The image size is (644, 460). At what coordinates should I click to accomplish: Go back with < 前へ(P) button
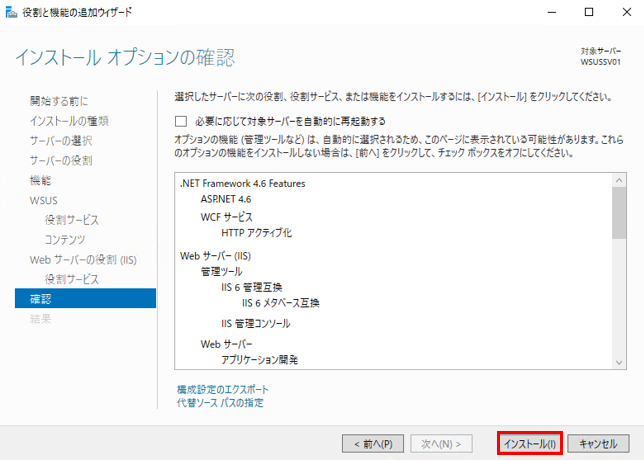tap(373, 444)
